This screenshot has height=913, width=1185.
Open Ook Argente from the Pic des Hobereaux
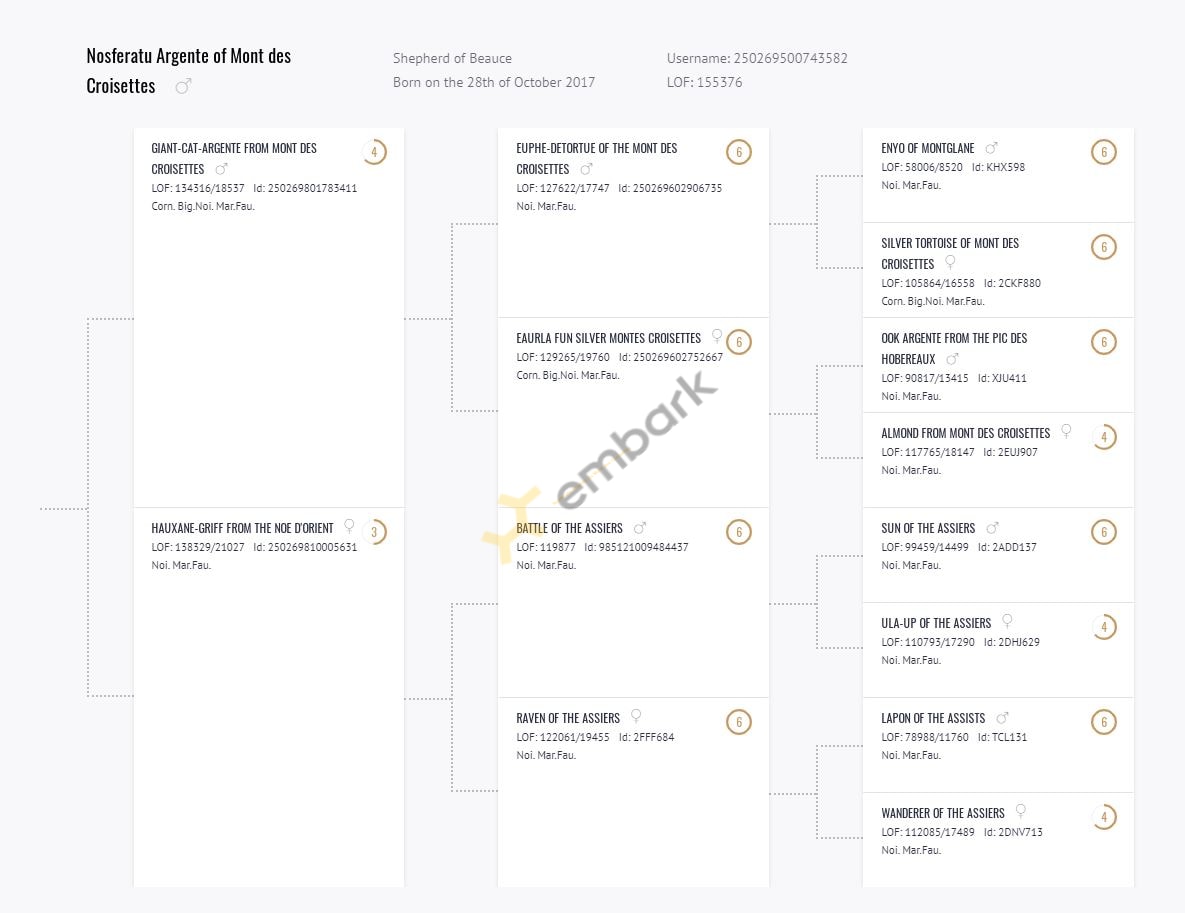[954, 349]
